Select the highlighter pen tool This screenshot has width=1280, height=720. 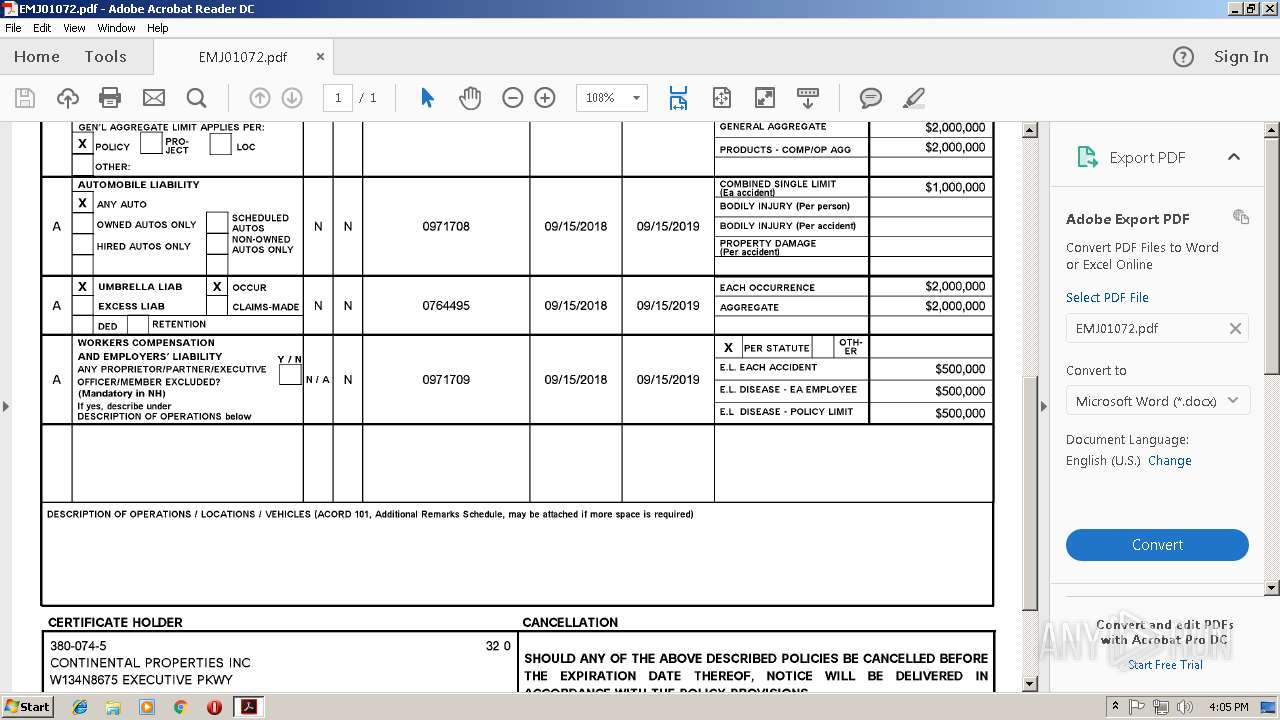pos(913,98)
